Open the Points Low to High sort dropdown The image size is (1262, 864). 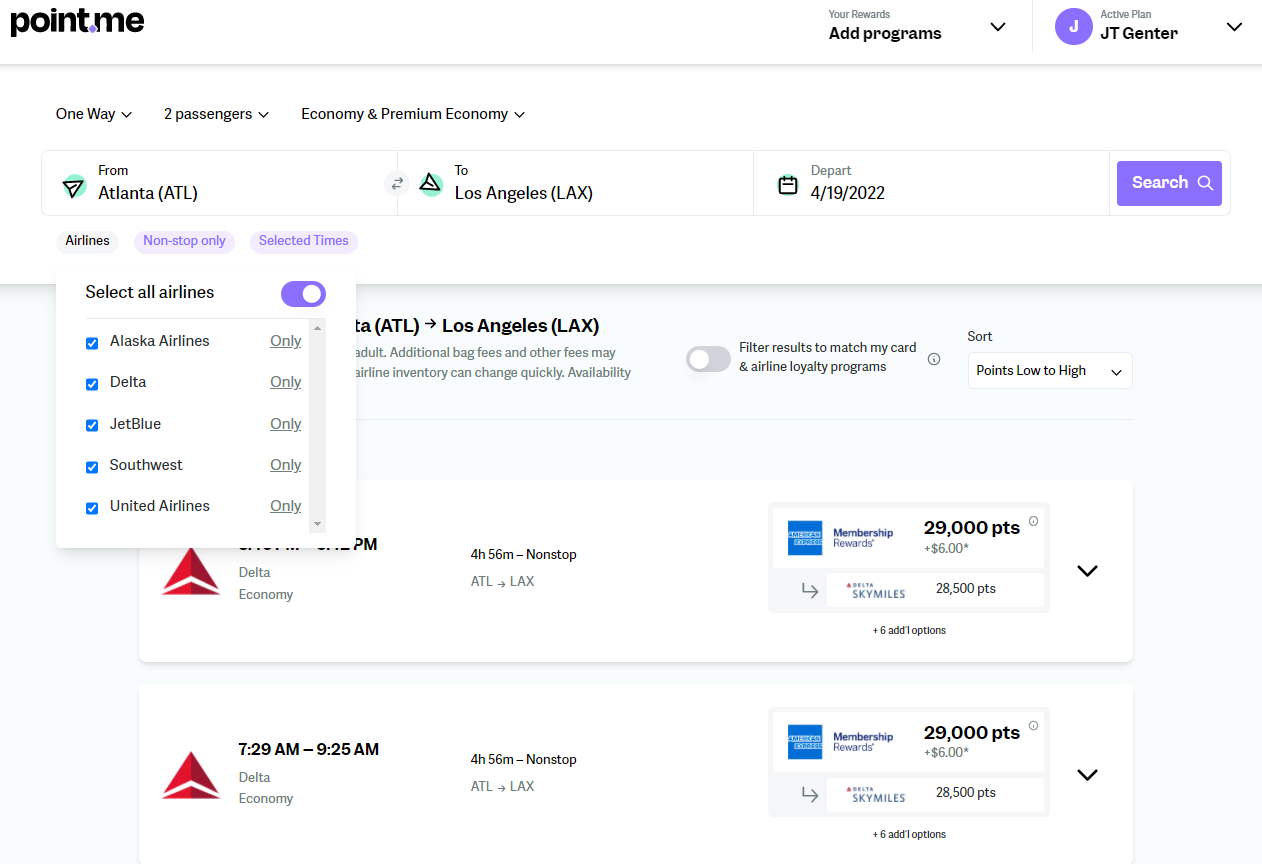1049,371
